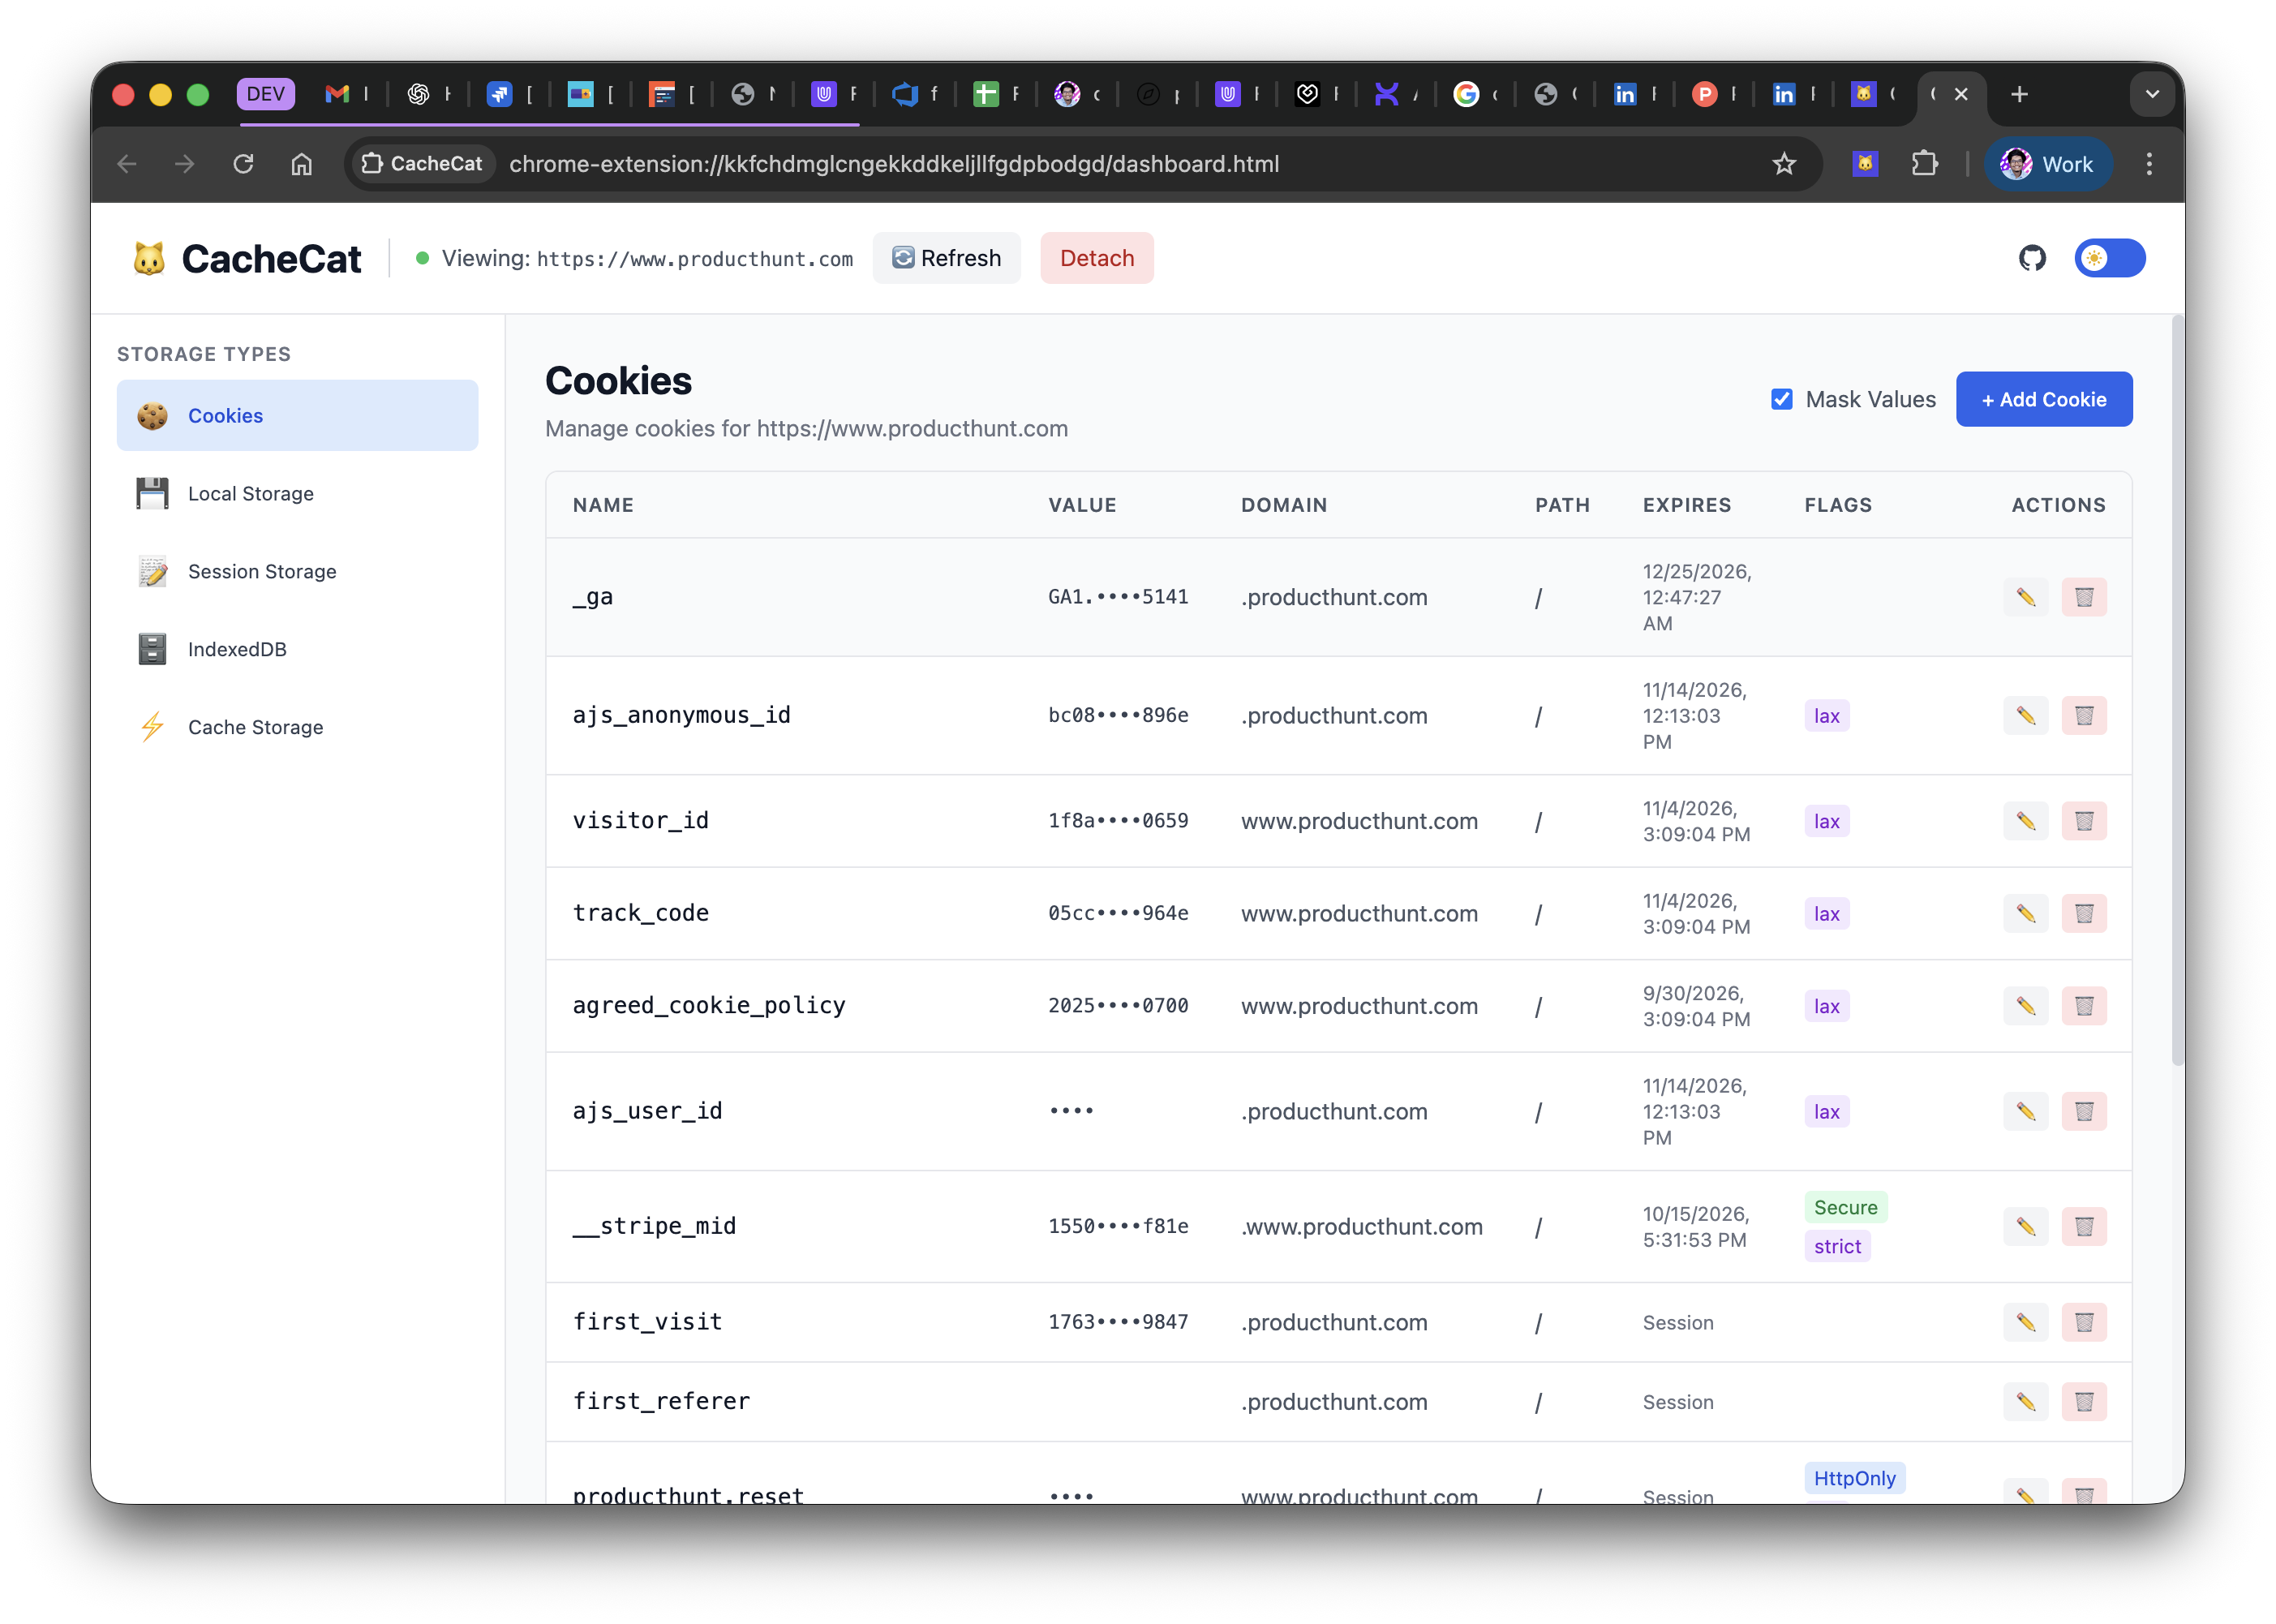
Task: Click the Refresh button
Action: 946,258
